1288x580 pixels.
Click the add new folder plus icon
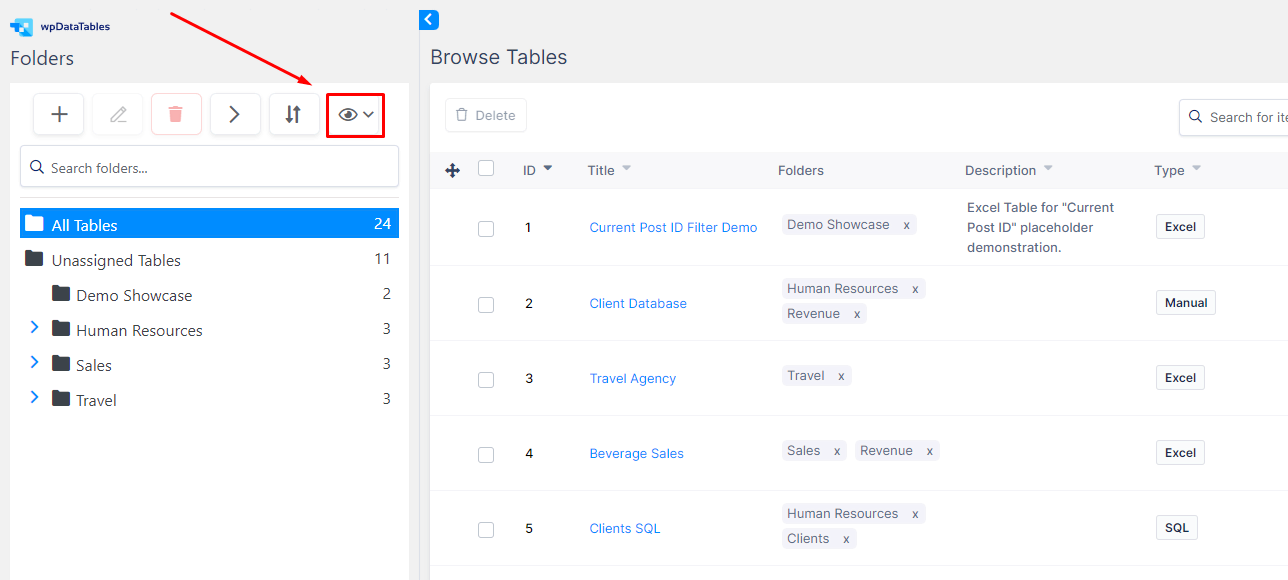click(59, 114)
